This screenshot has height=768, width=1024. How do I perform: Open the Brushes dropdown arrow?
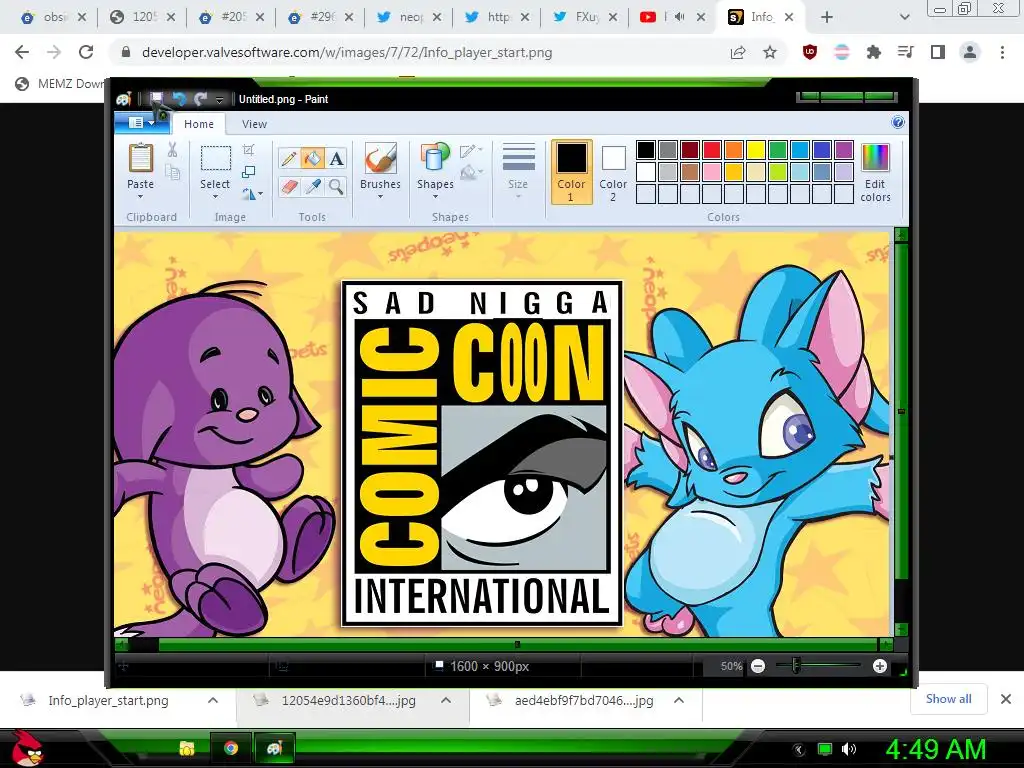pos(380,197)
